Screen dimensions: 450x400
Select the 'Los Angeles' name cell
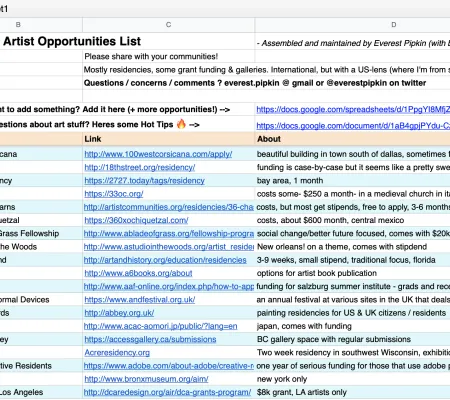[41, 392]
